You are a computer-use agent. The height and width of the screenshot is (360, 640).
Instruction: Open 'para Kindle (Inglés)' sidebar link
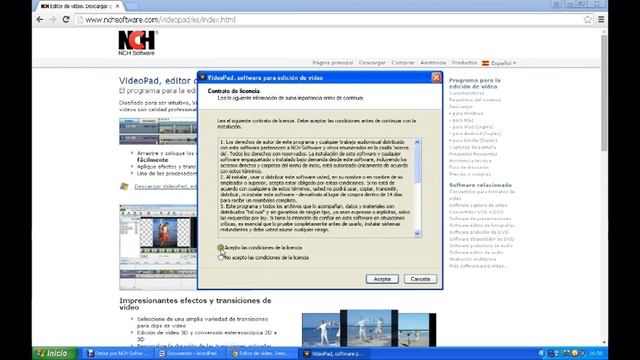[x=473, y=140]
